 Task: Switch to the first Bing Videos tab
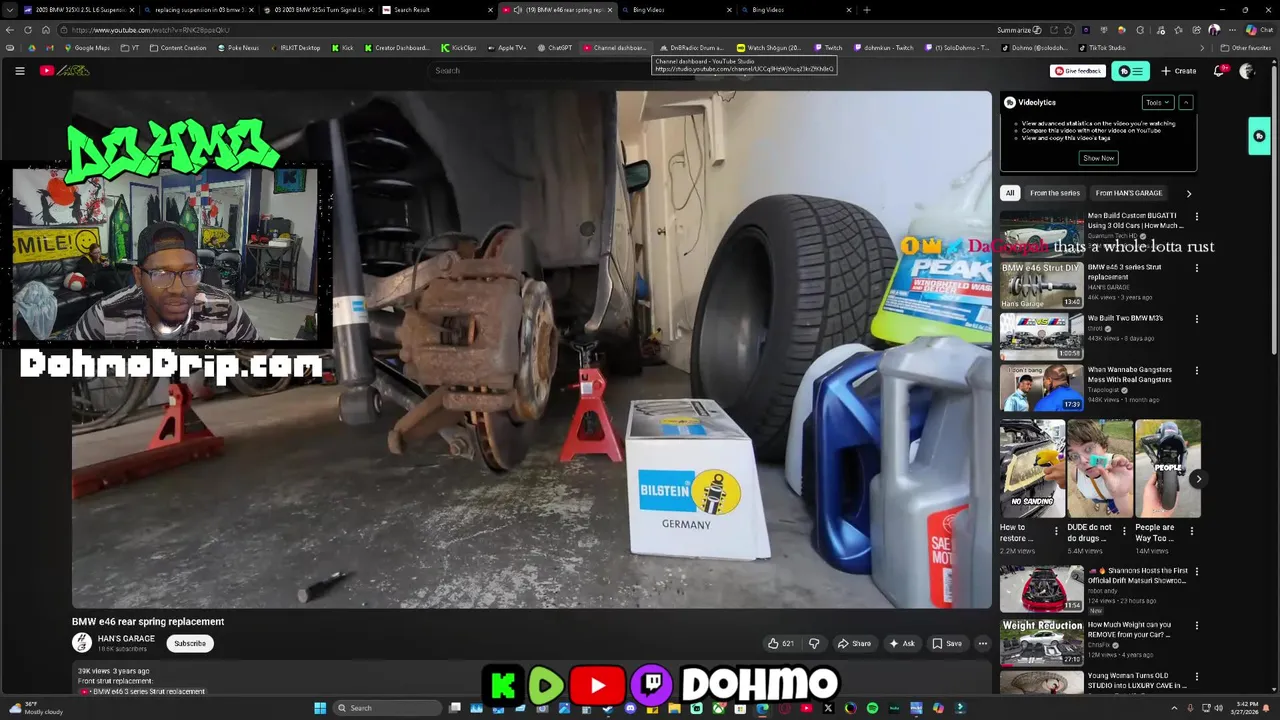pos(675,10)
